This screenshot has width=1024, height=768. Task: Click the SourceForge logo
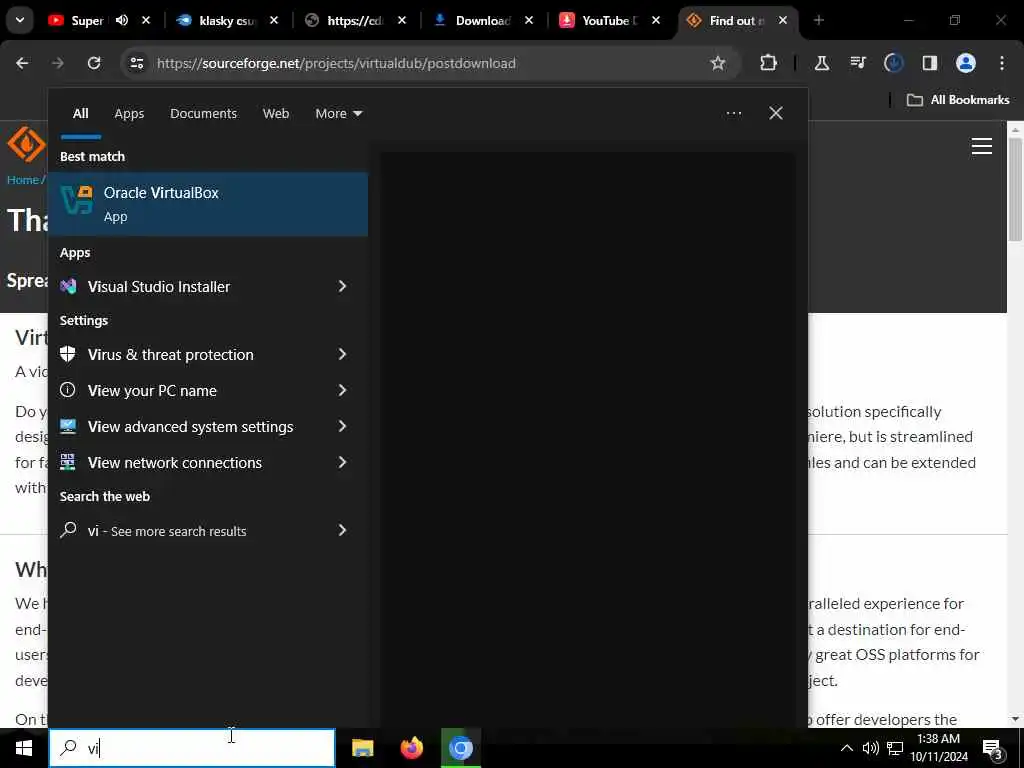26,144
